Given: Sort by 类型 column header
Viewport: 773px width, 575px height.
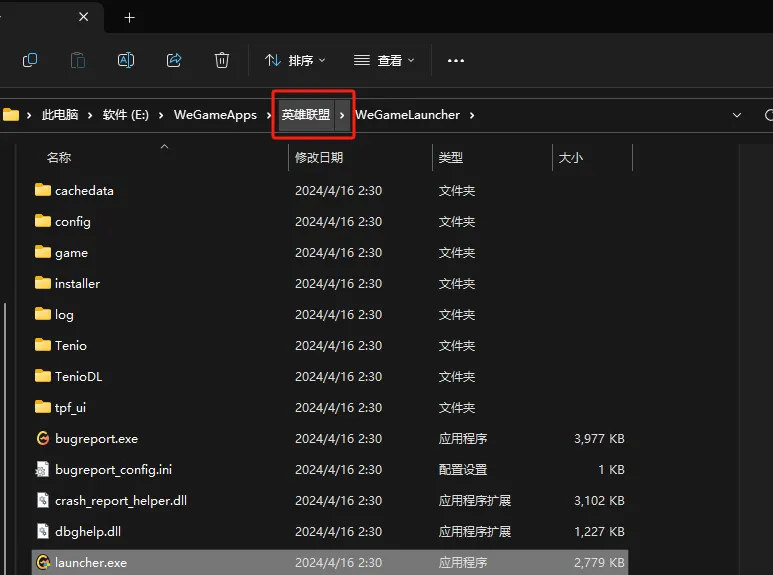Looking at the screenshot, I should pos(451,158).
